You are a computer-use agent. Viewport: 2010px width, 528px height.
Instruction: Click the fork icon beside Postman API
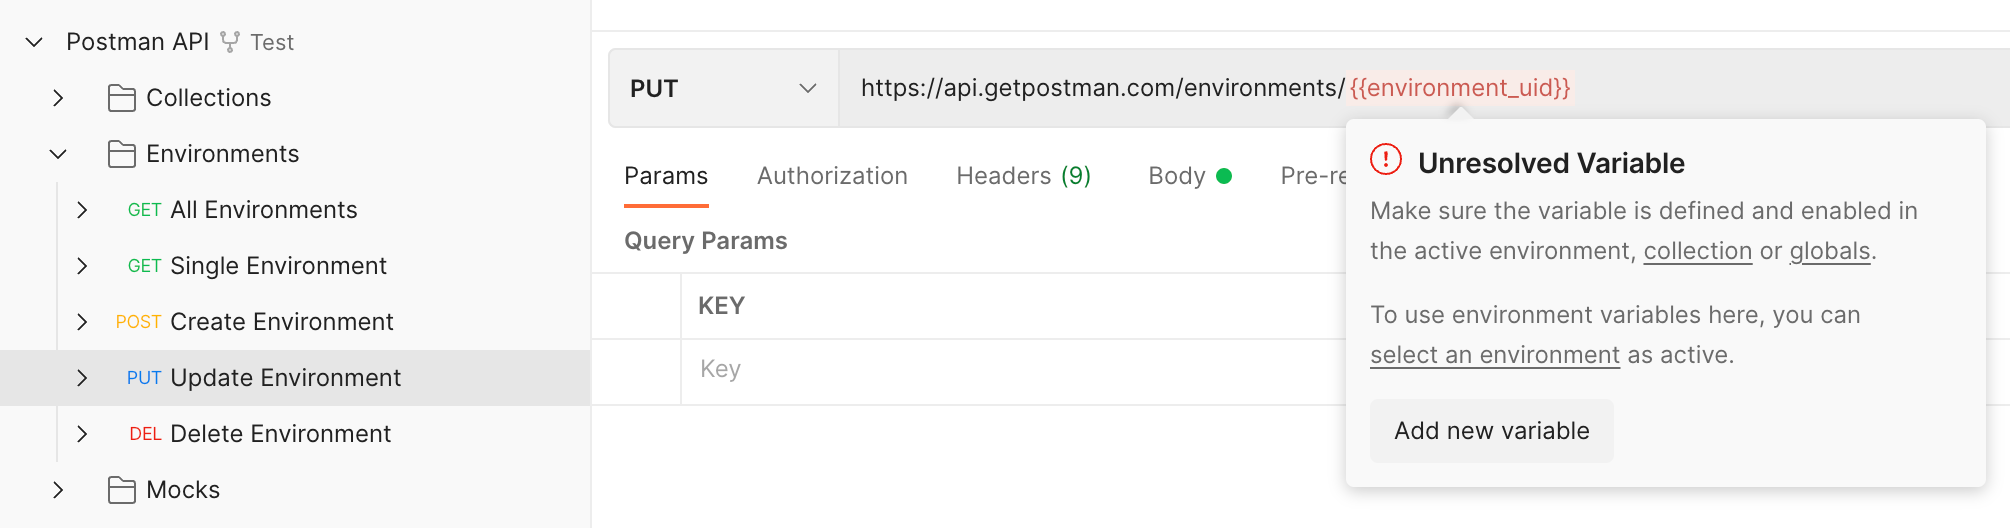pos(230,42)
